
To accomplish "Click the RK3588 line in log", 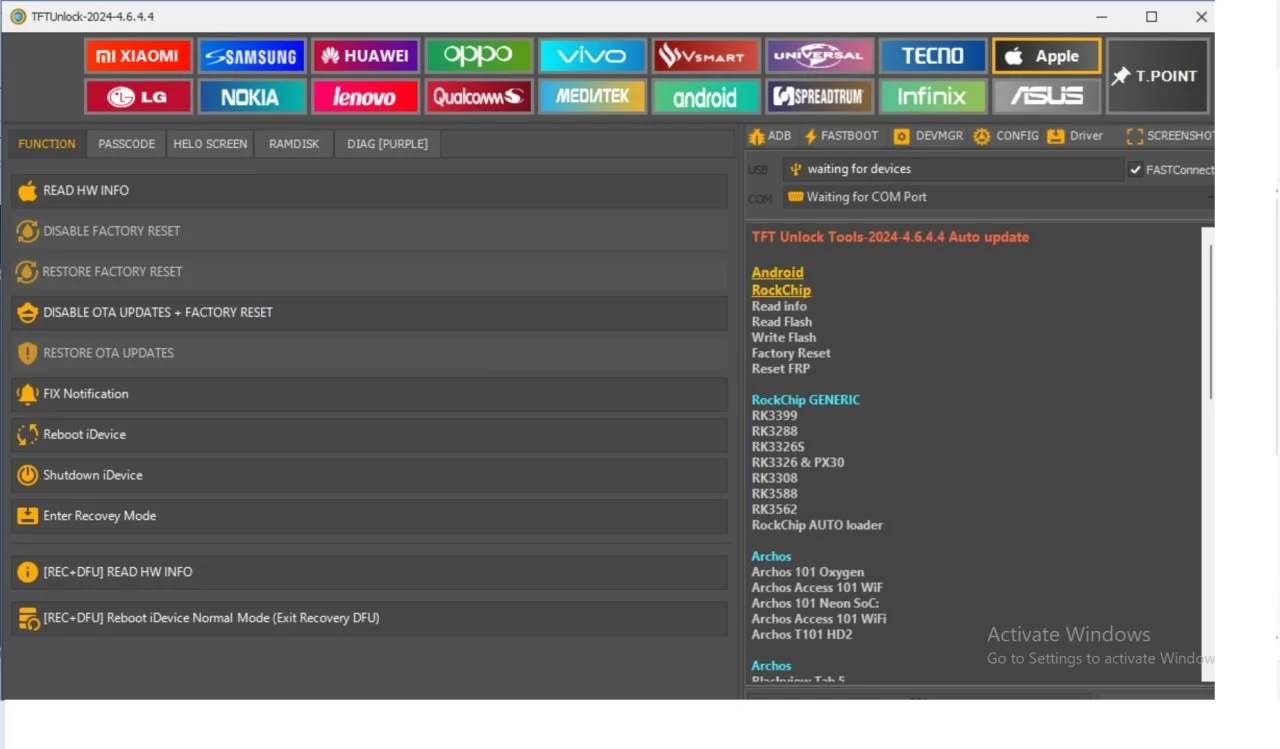I will coord(775,494).
